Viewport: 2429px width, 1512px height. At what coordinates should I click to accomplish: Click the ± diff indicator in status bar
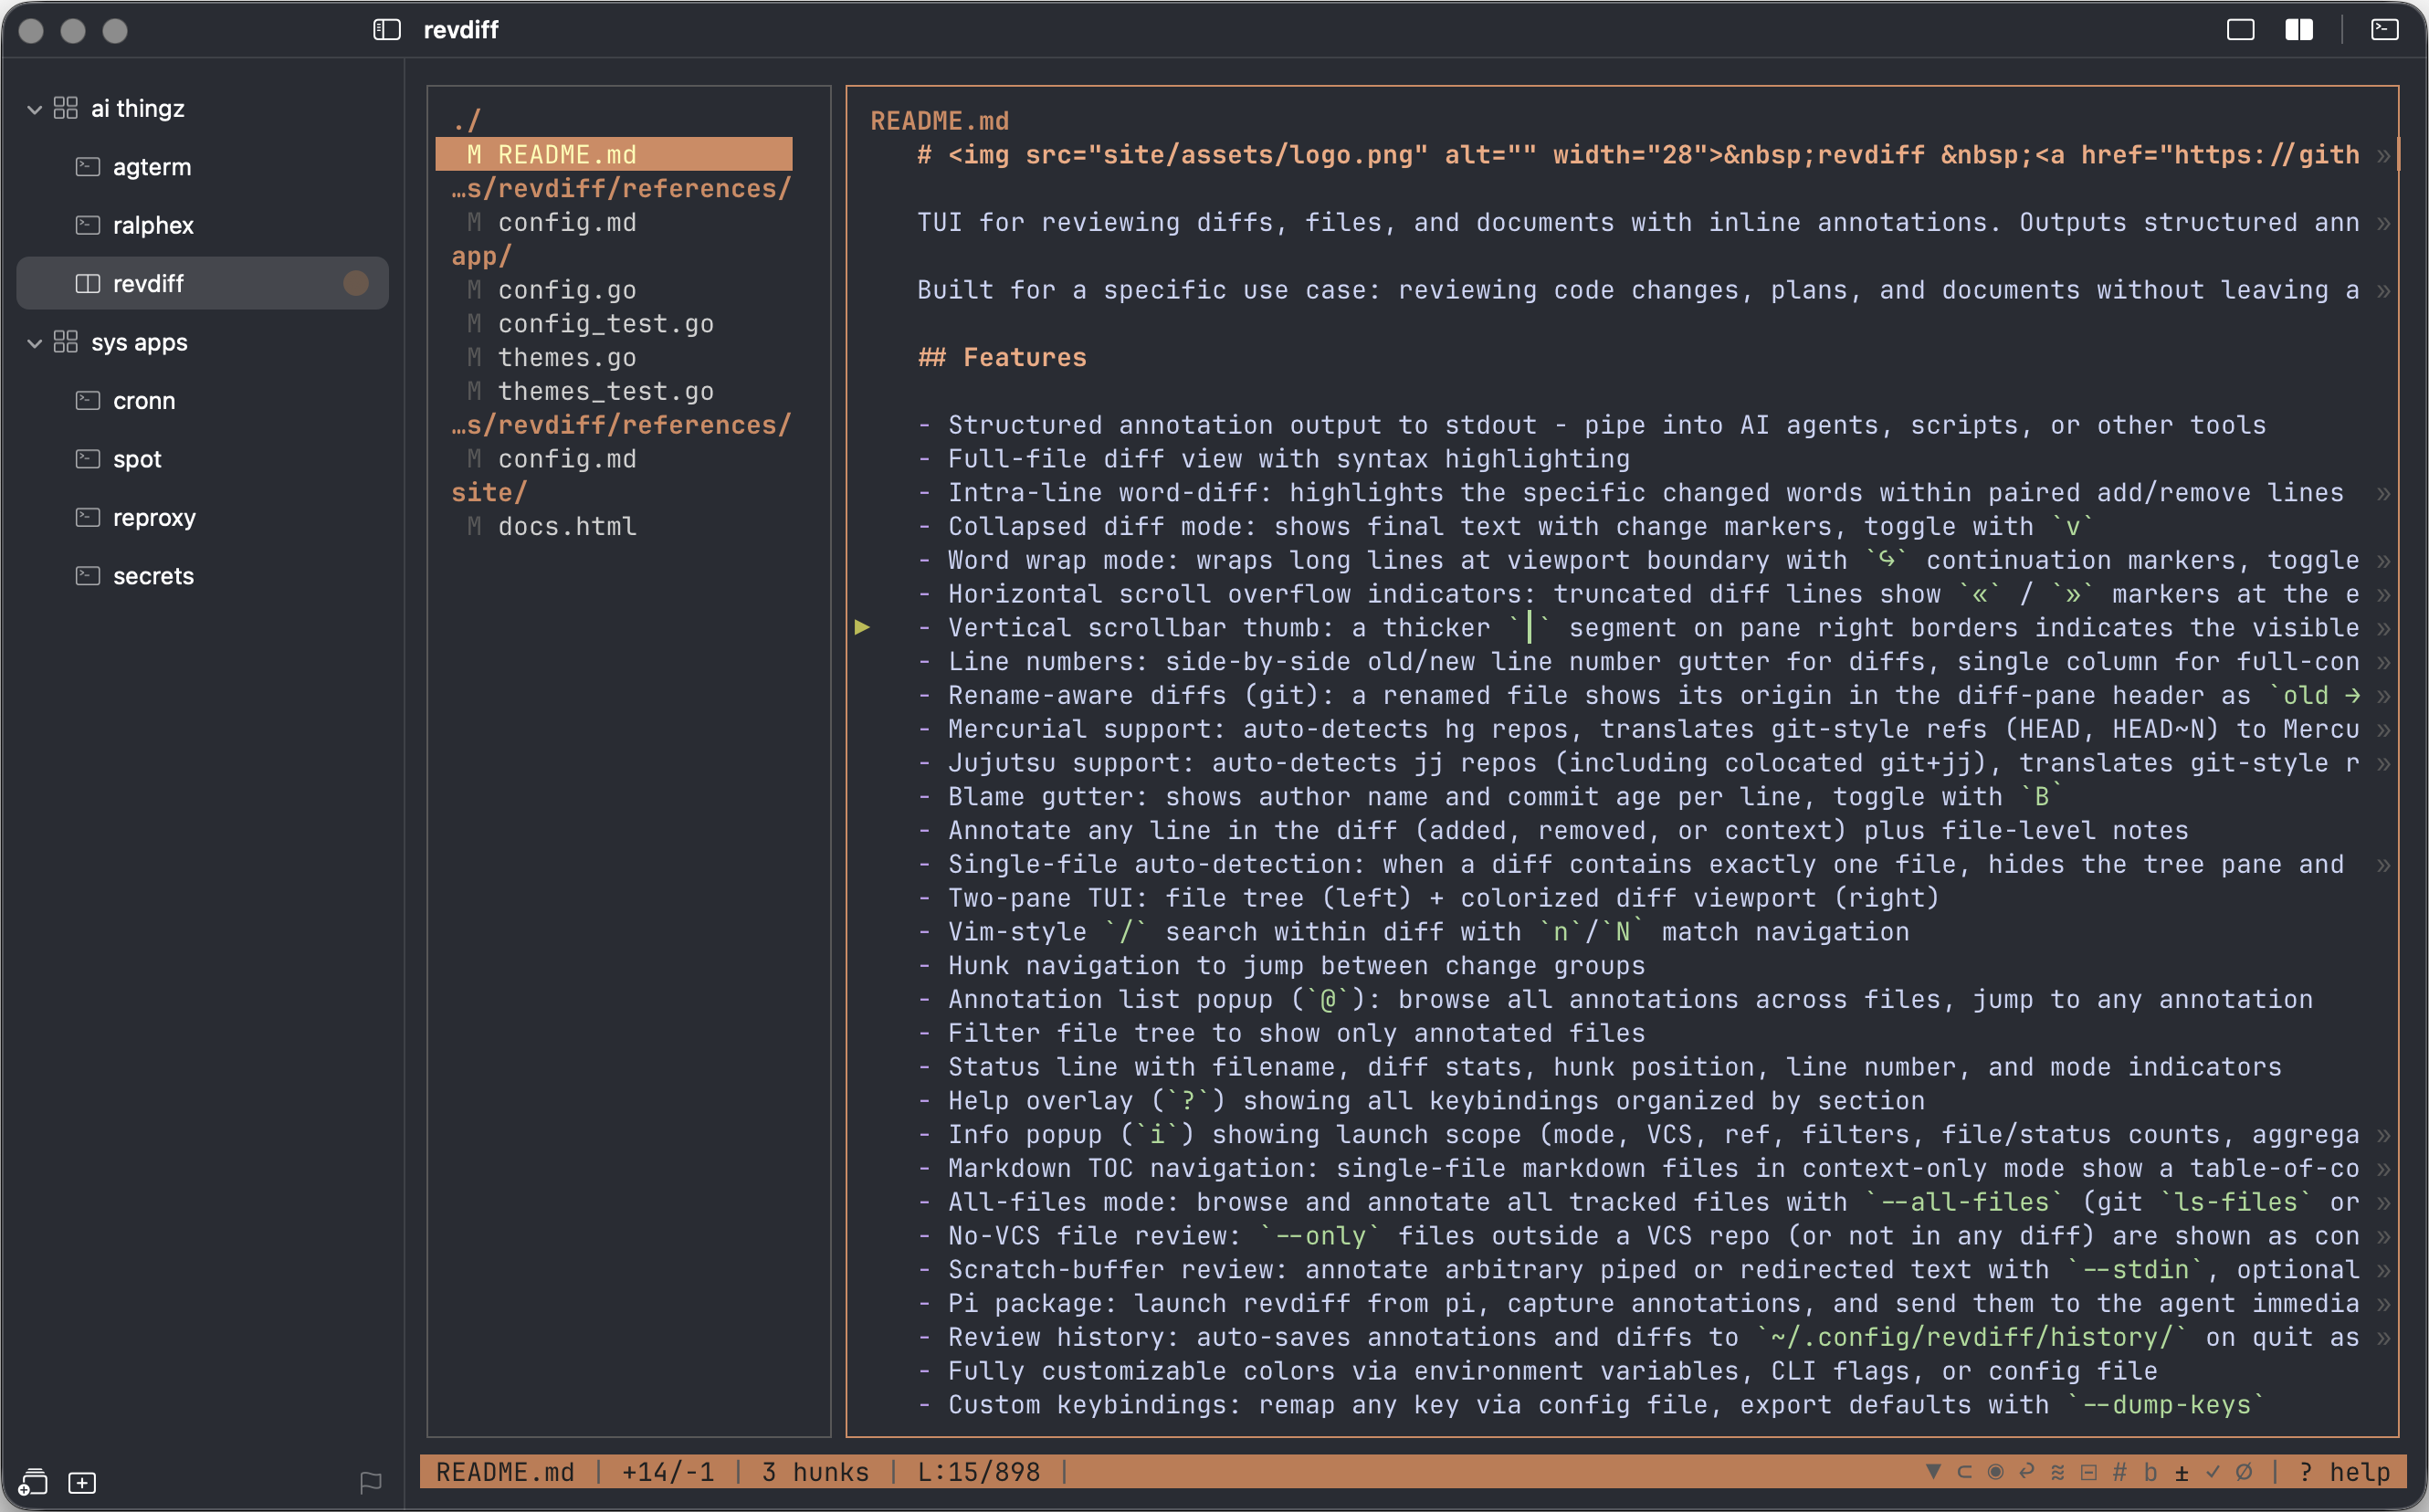point(2181,1472)
